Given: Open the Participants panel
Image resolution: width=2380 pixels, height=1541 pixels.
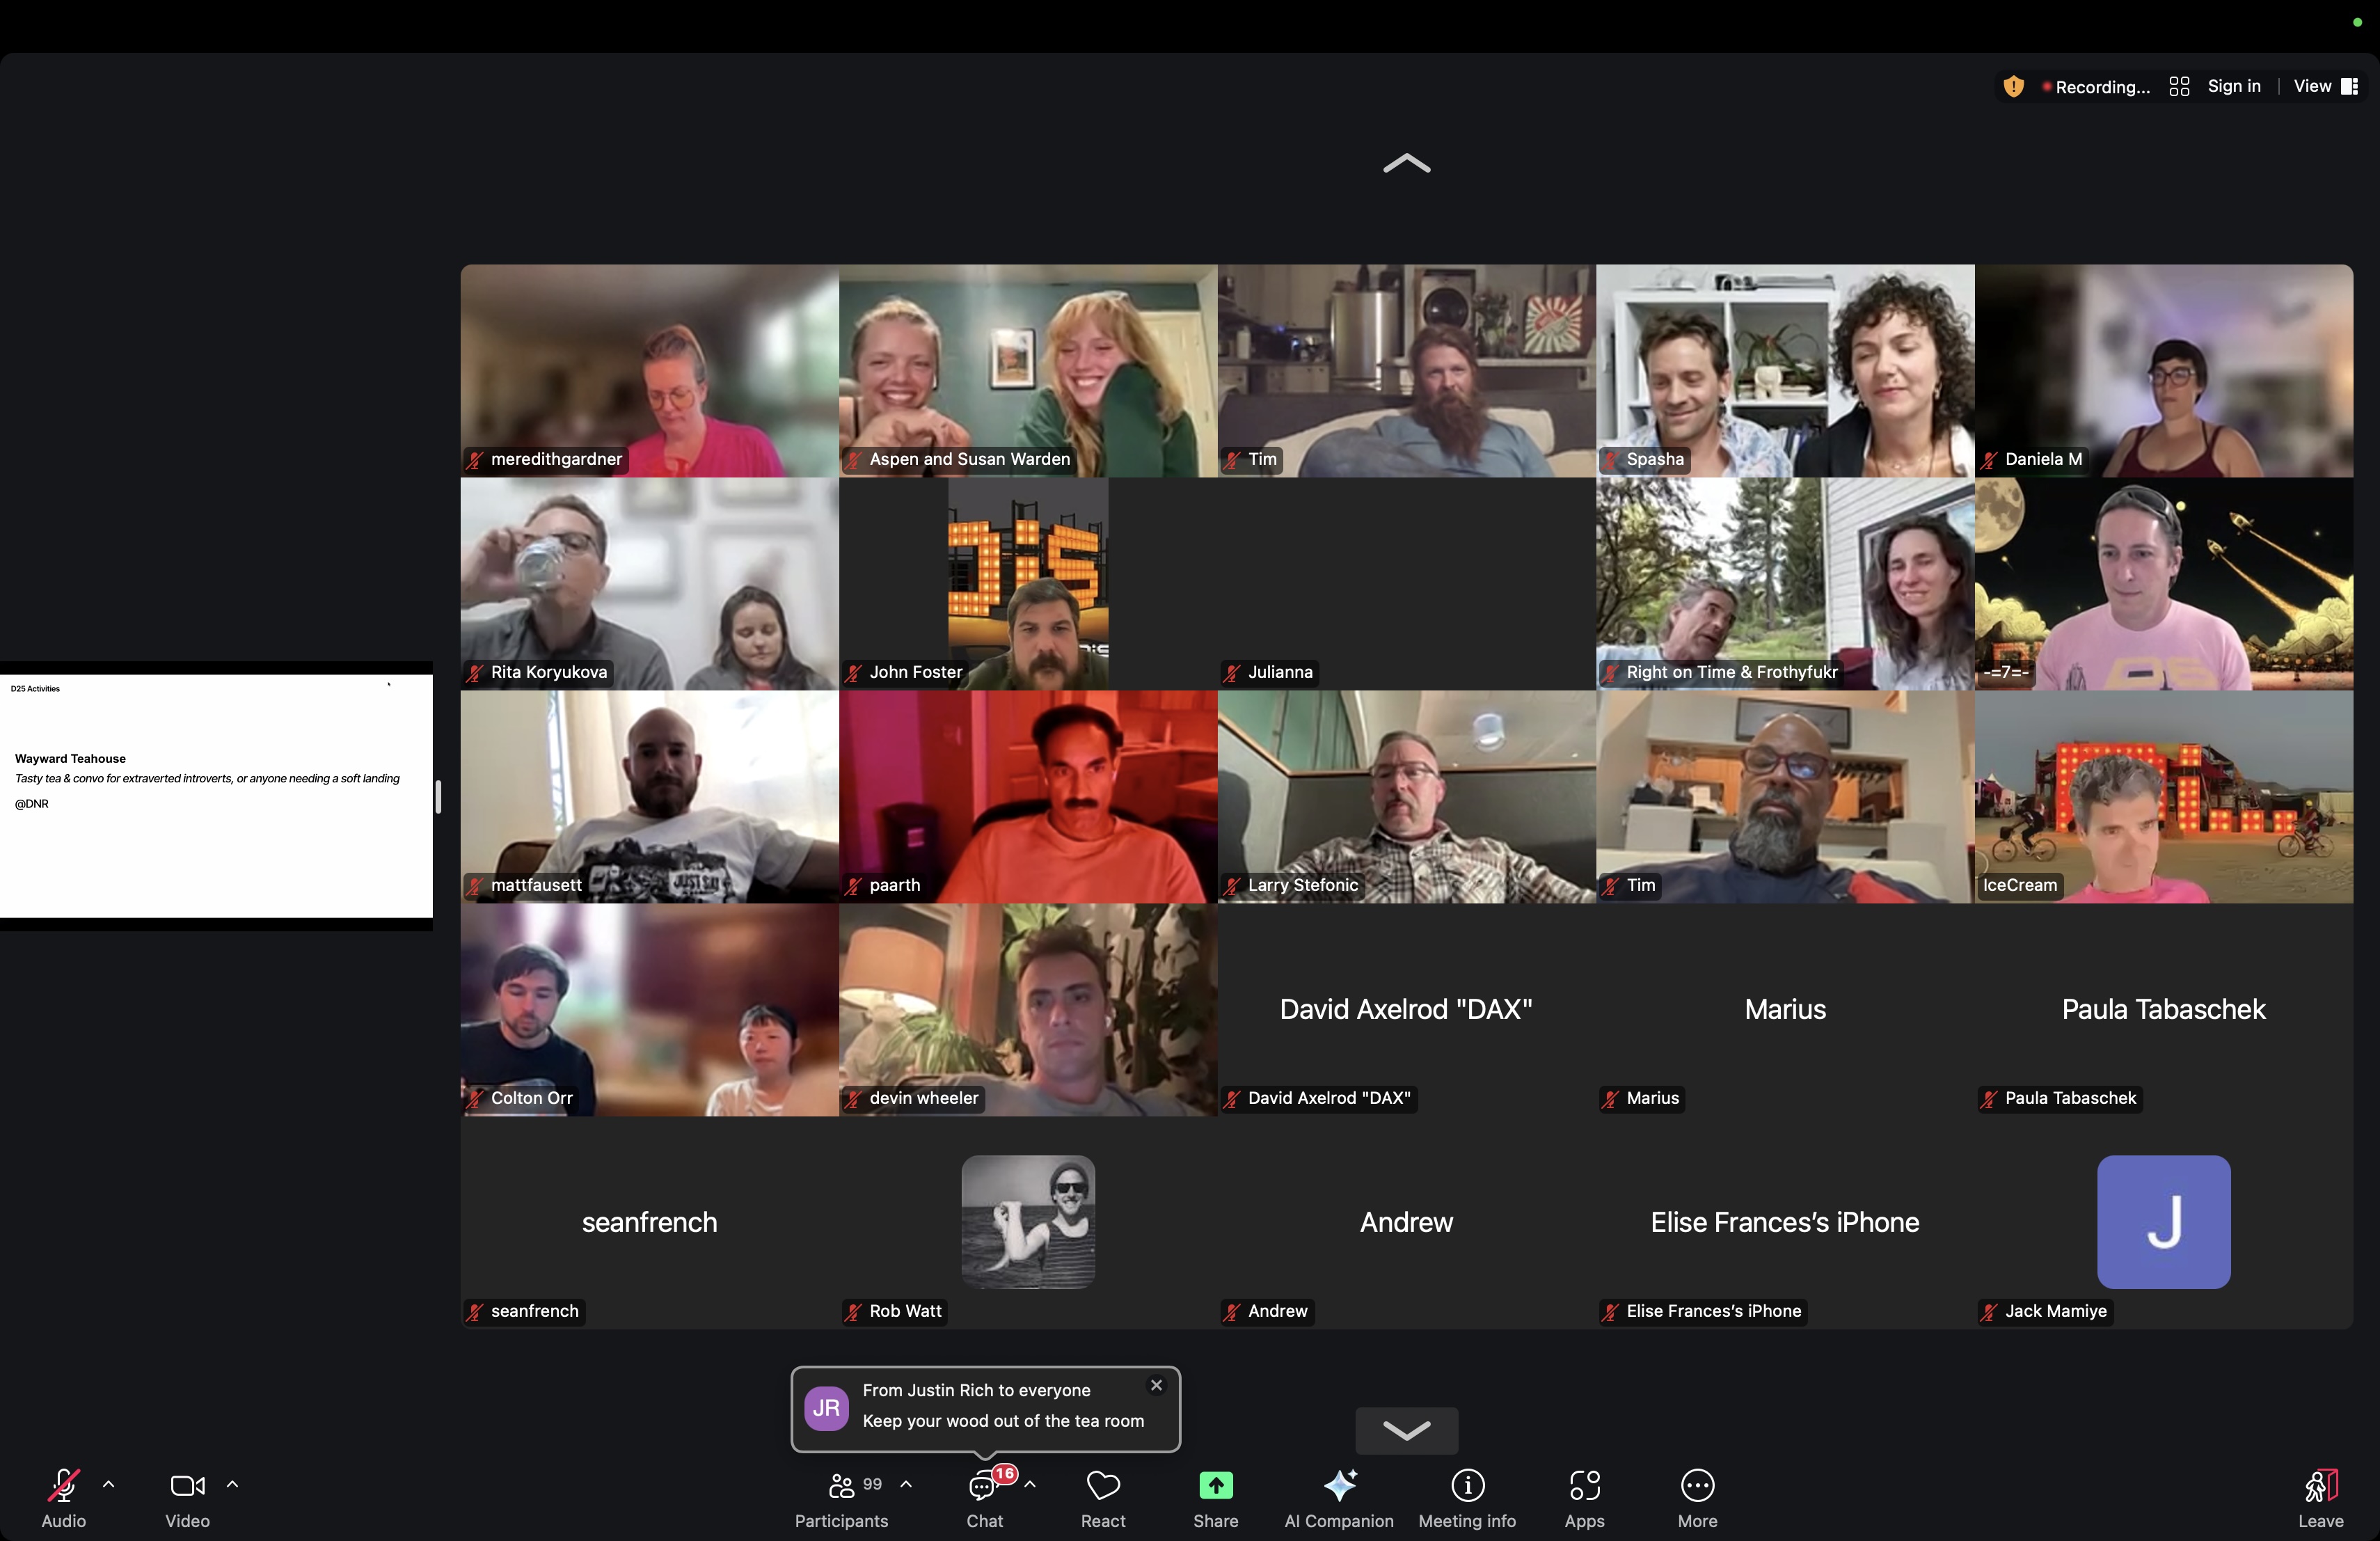Looking at the screenshot, I should [842, 1486].
